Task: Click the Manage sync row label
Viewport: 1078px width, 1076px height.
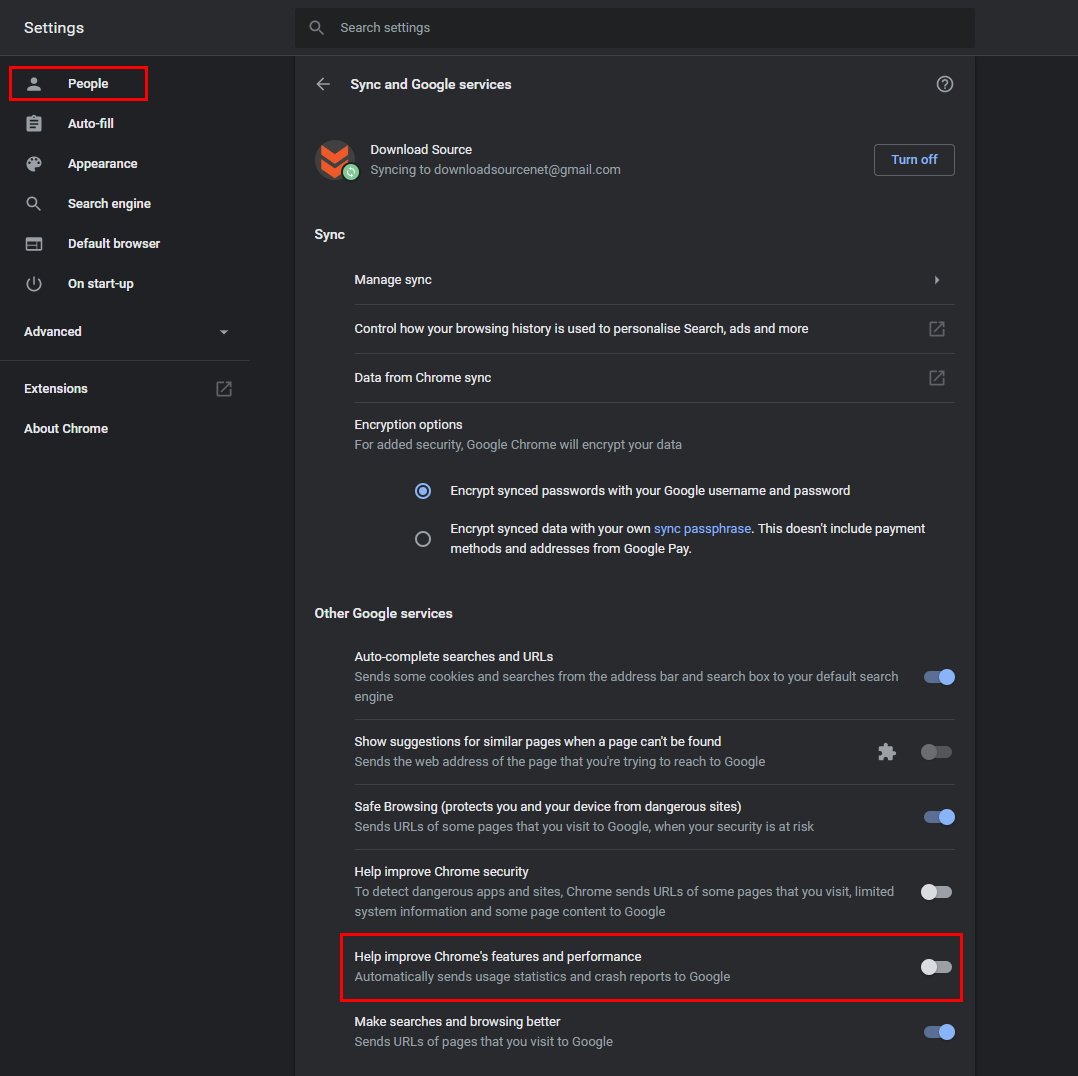Action: point(393,280)
